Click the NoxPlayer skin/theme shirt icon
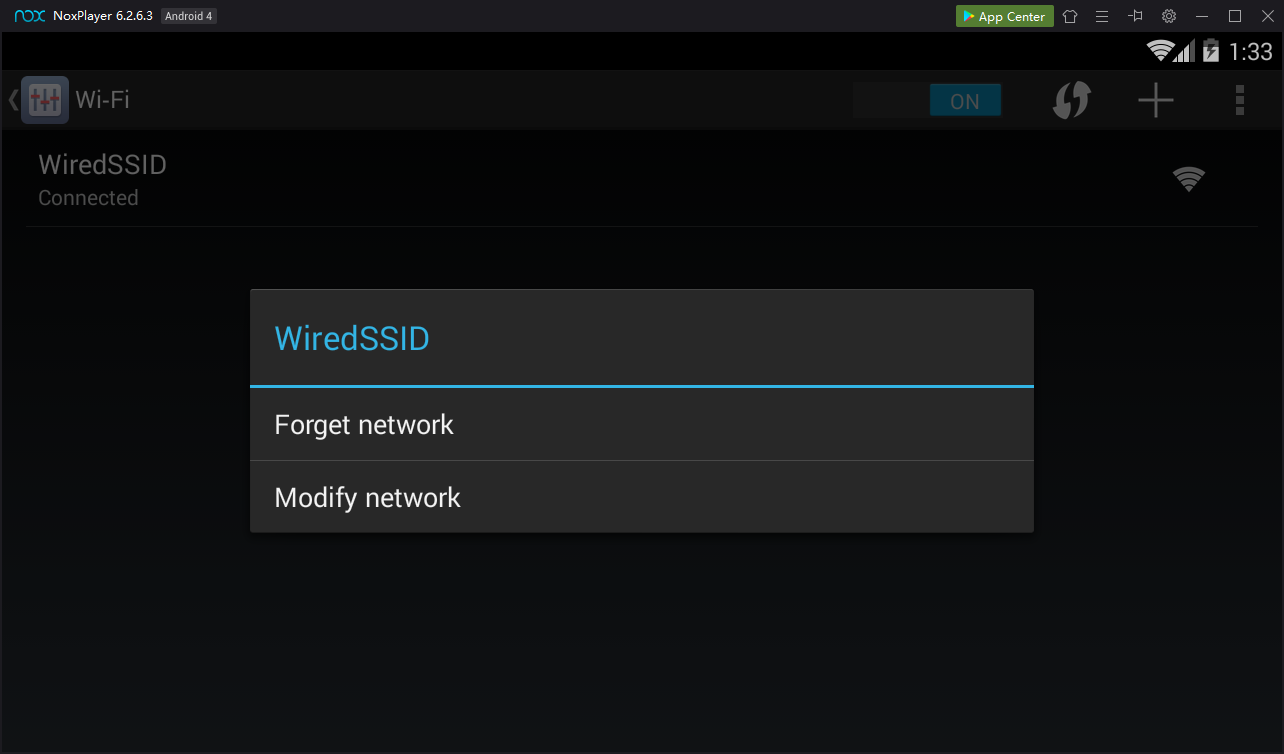Screen dimensions: 1284x754 click(1070, 16)
